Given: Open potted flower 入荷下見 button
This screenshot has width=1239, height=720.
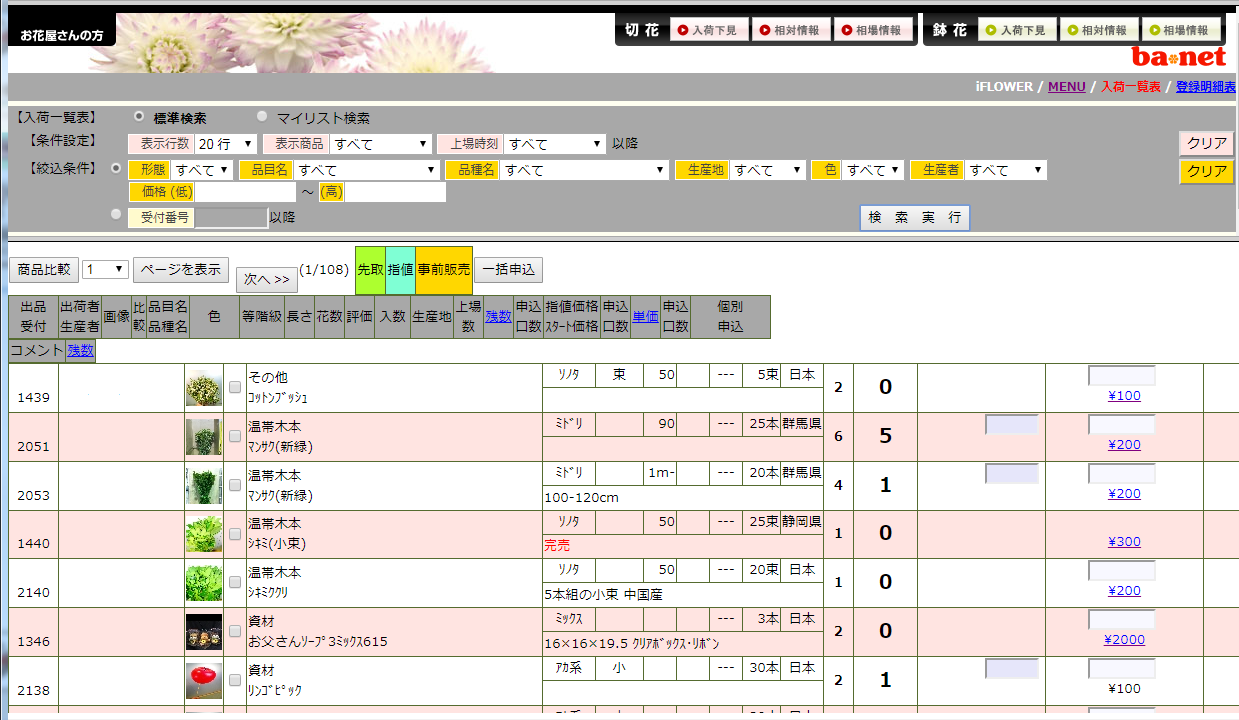Looking at the screenshot, I should click(x=1015, y=30).
